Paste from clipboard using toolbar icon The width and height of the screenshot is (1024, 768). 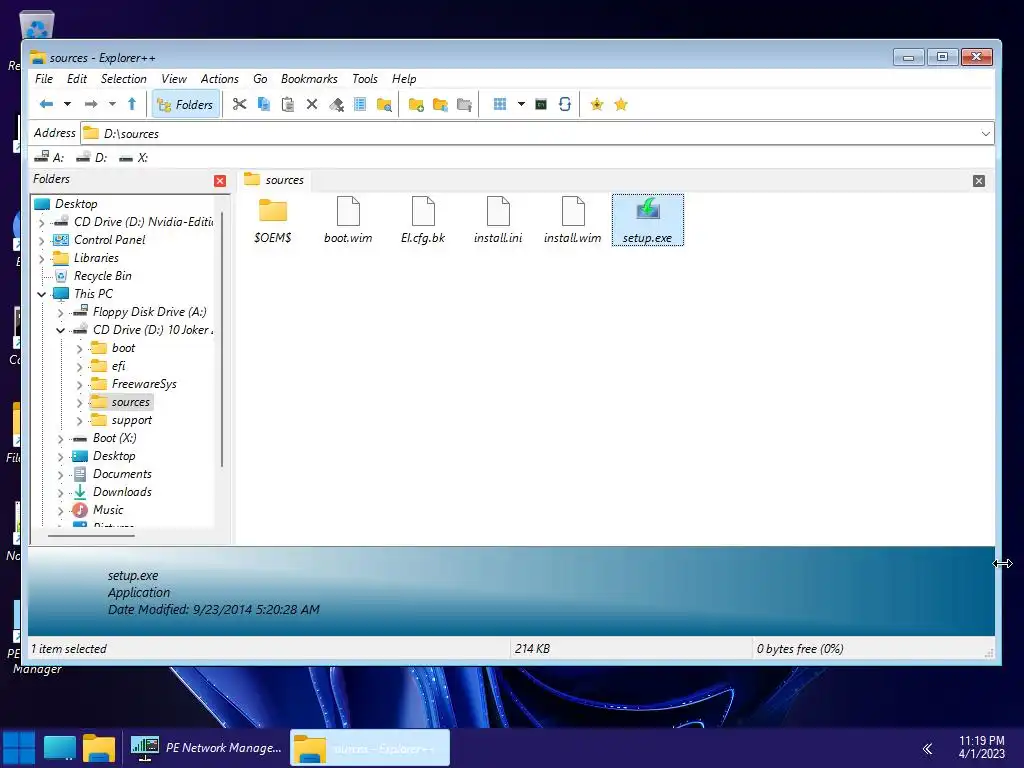288,104
